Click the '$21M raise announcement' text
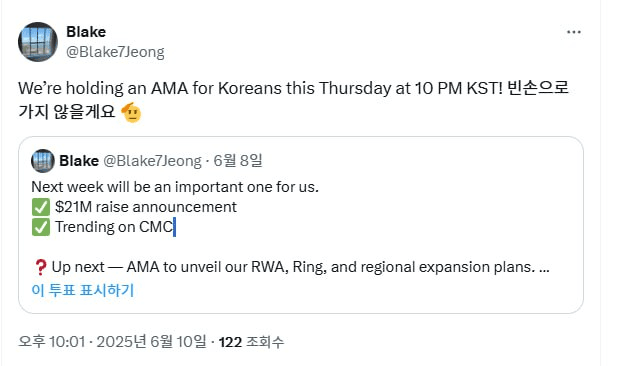The width and height of the screenshot is (623, 366). 146,207
